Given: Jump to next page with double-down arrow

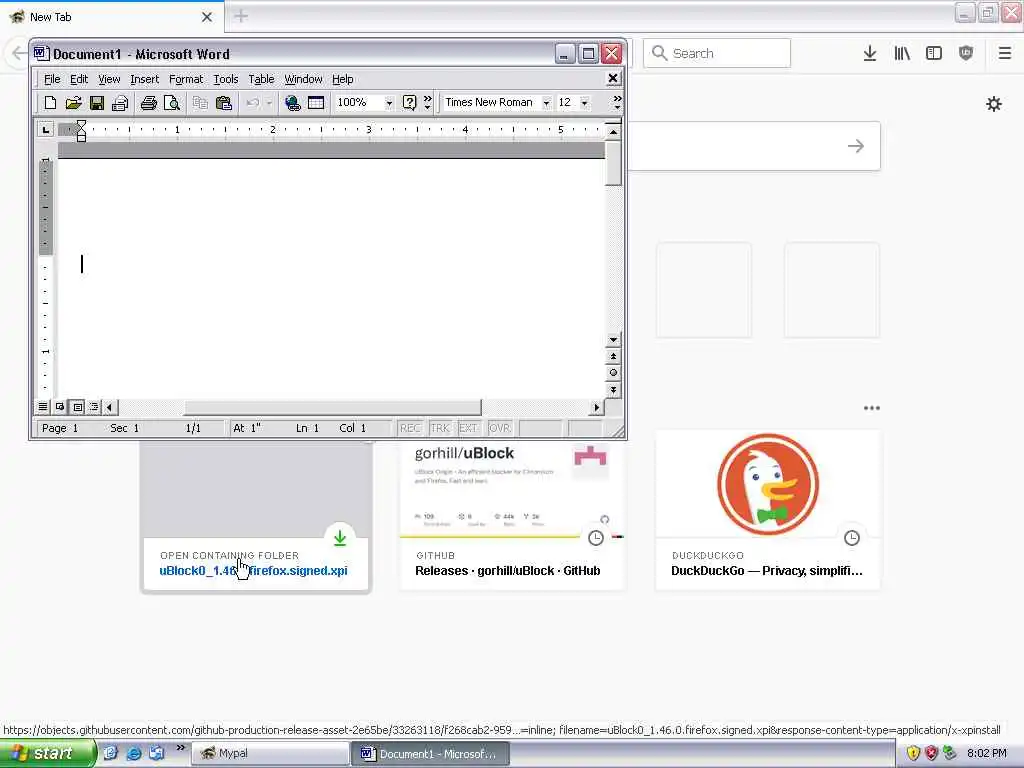Looking at the screenshot, I should point(613,390).
